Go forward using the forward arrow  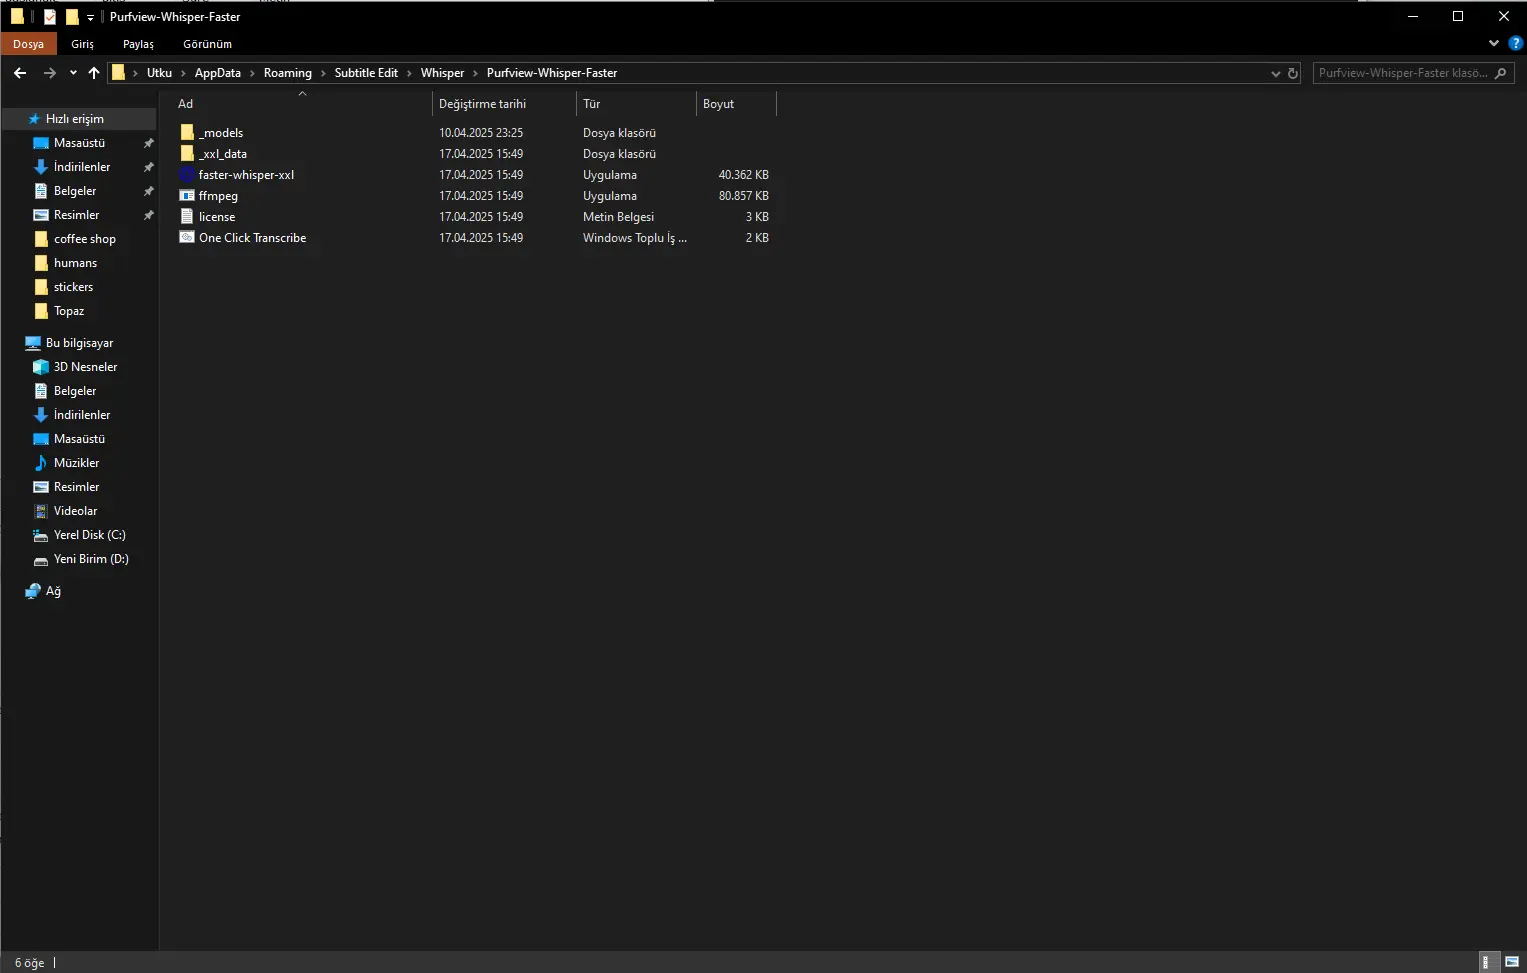point(49,73)
